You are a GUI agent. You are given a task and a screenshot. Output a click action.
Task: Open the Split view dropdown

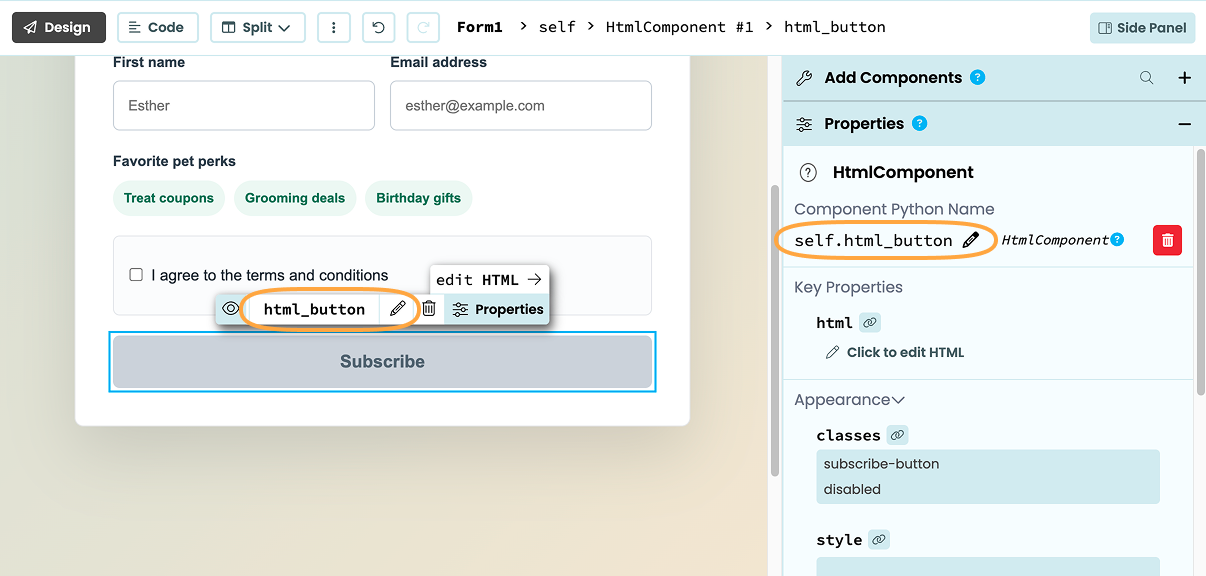click(x=257, y=27)
